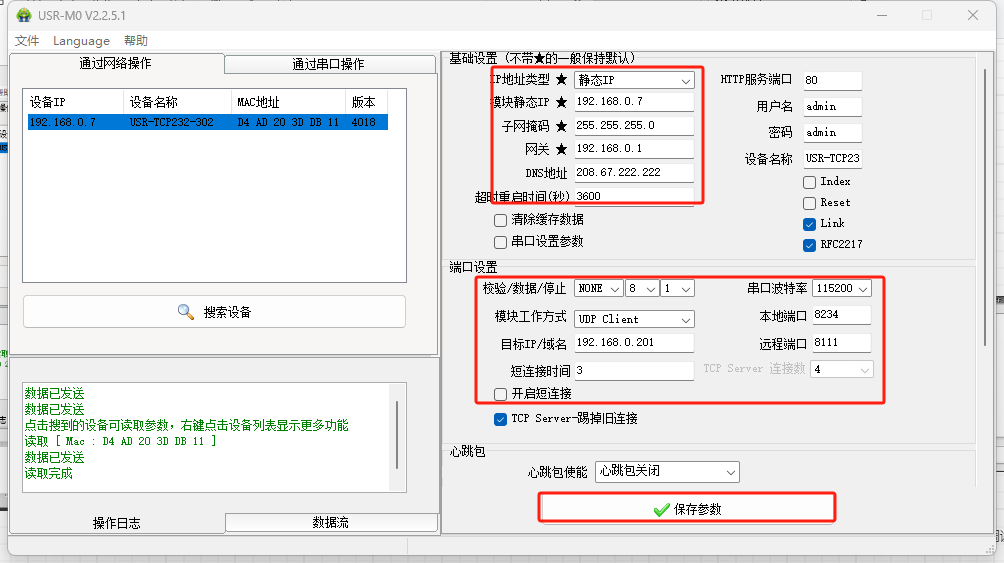Click the 保存参数 button
1004x563 pixels.
(687, 509)
